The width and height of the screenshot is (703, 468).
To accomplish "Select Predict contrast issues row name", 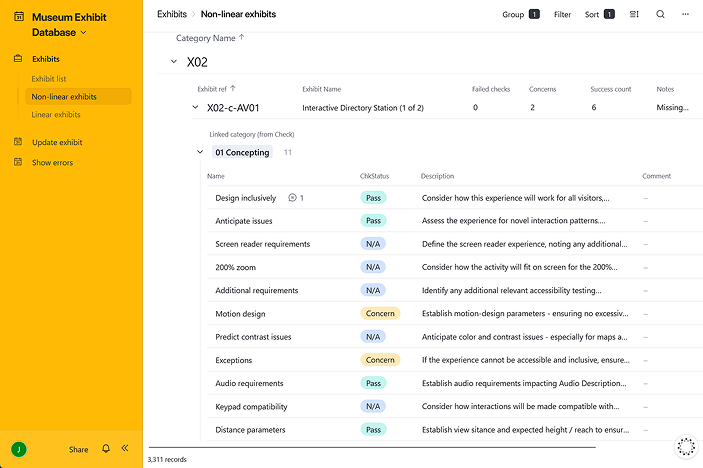I will (253, 337).
